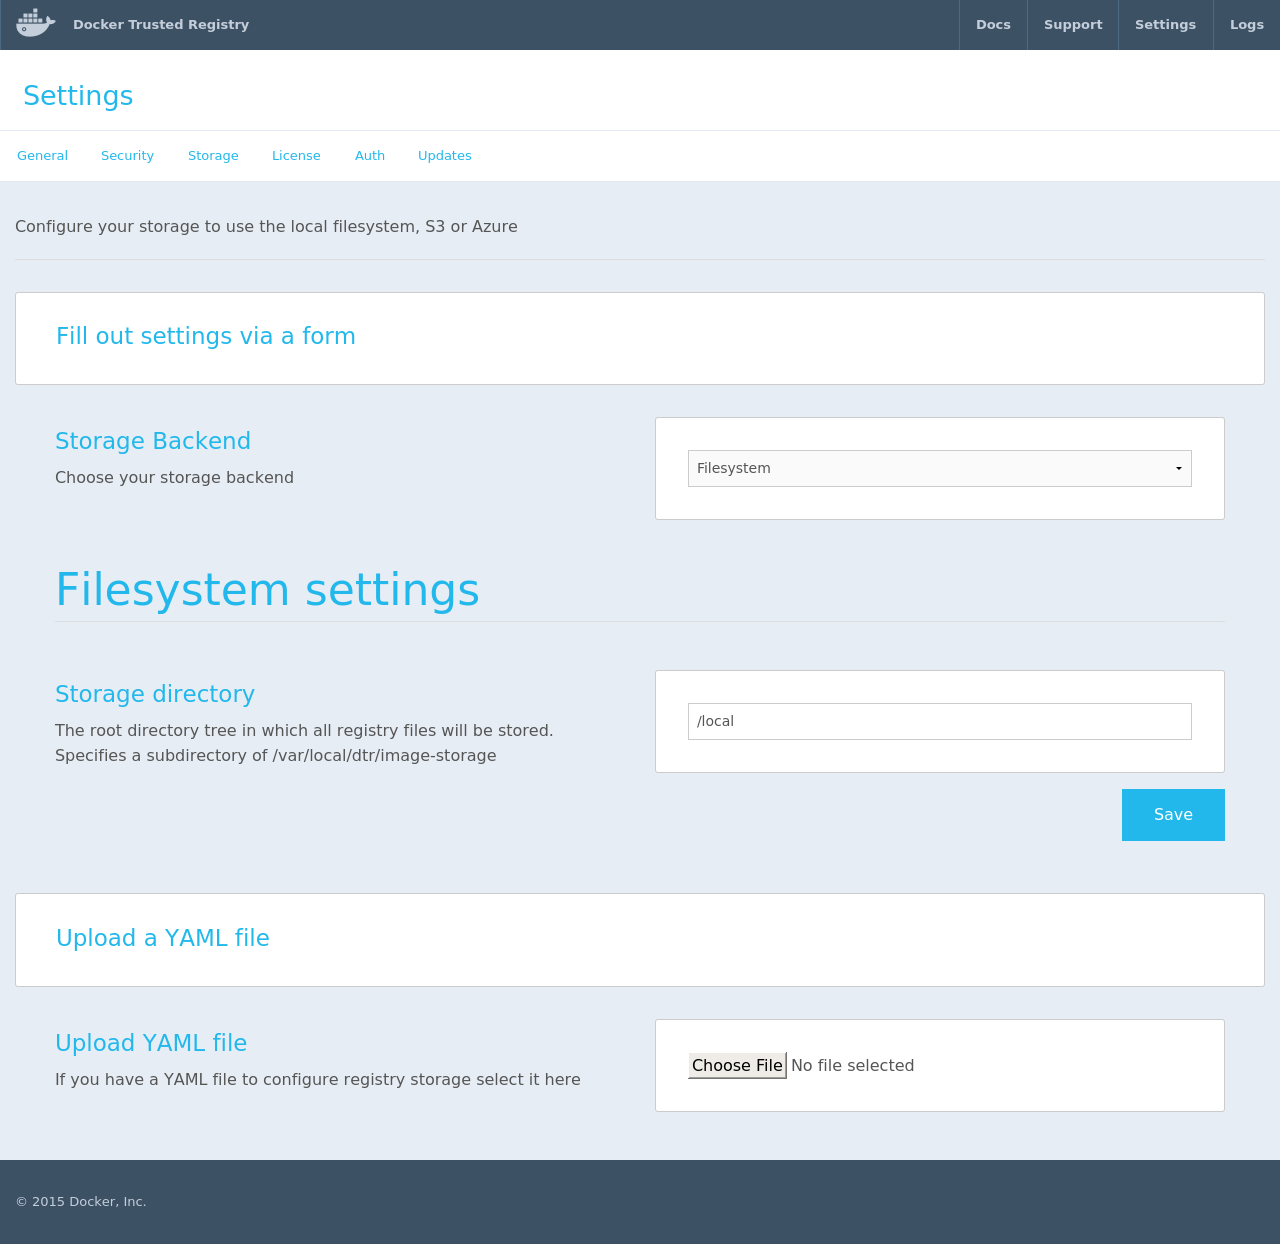Click the Configure your storage description text
The width and height of the screenshot is (1280, 1244).
(x=266, y=226)
